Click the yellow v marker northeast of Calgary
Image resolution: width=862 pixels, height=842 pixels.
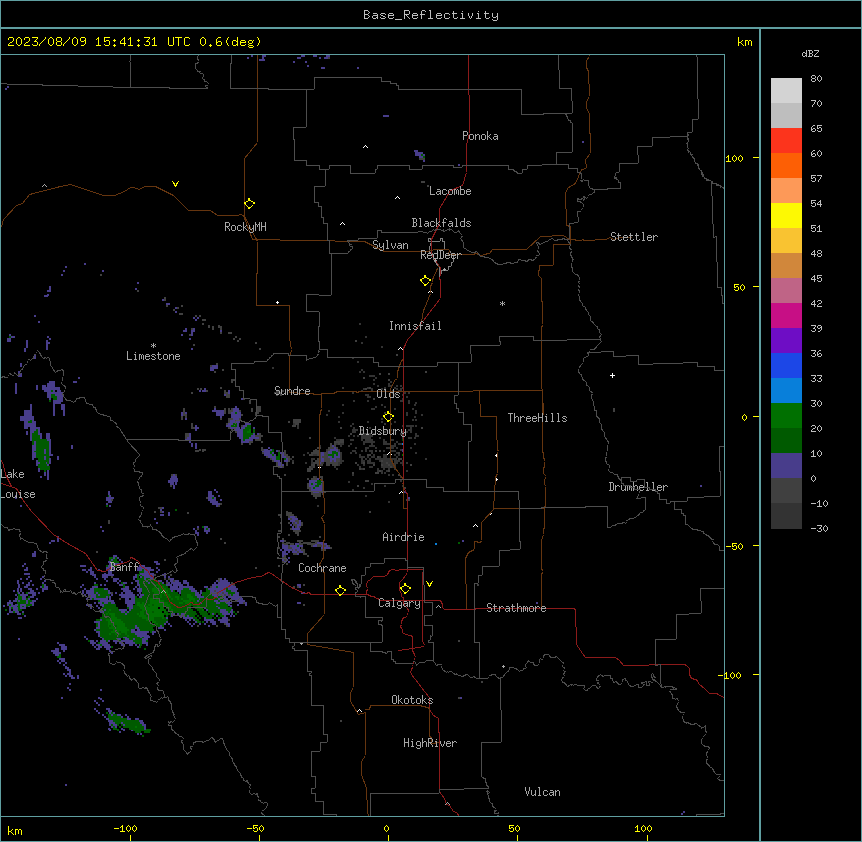429,584
